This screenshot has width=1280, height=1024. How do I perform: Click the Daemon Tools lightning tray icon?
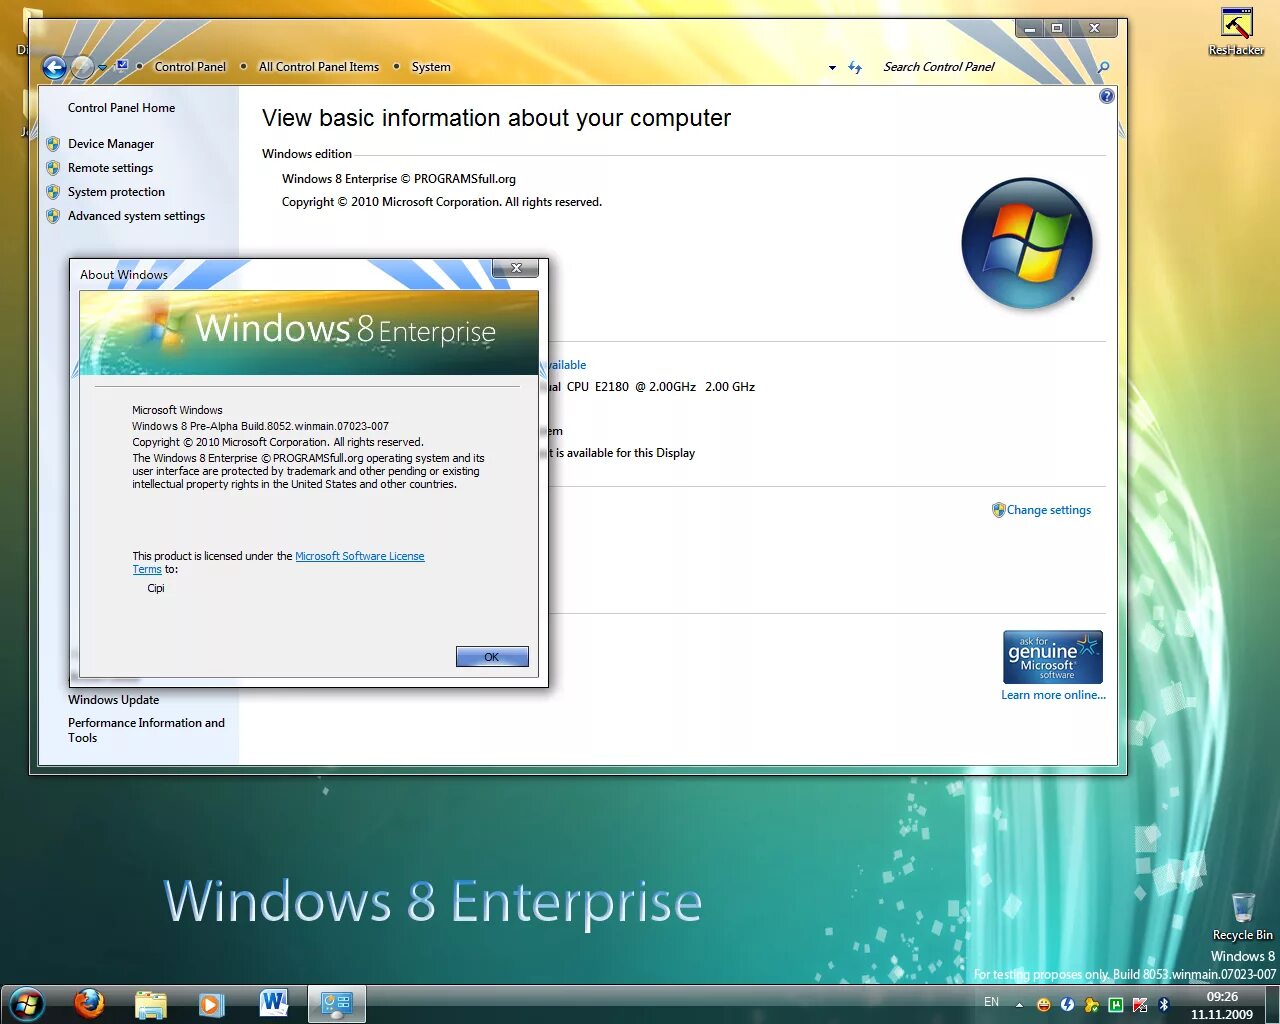1067,1005
